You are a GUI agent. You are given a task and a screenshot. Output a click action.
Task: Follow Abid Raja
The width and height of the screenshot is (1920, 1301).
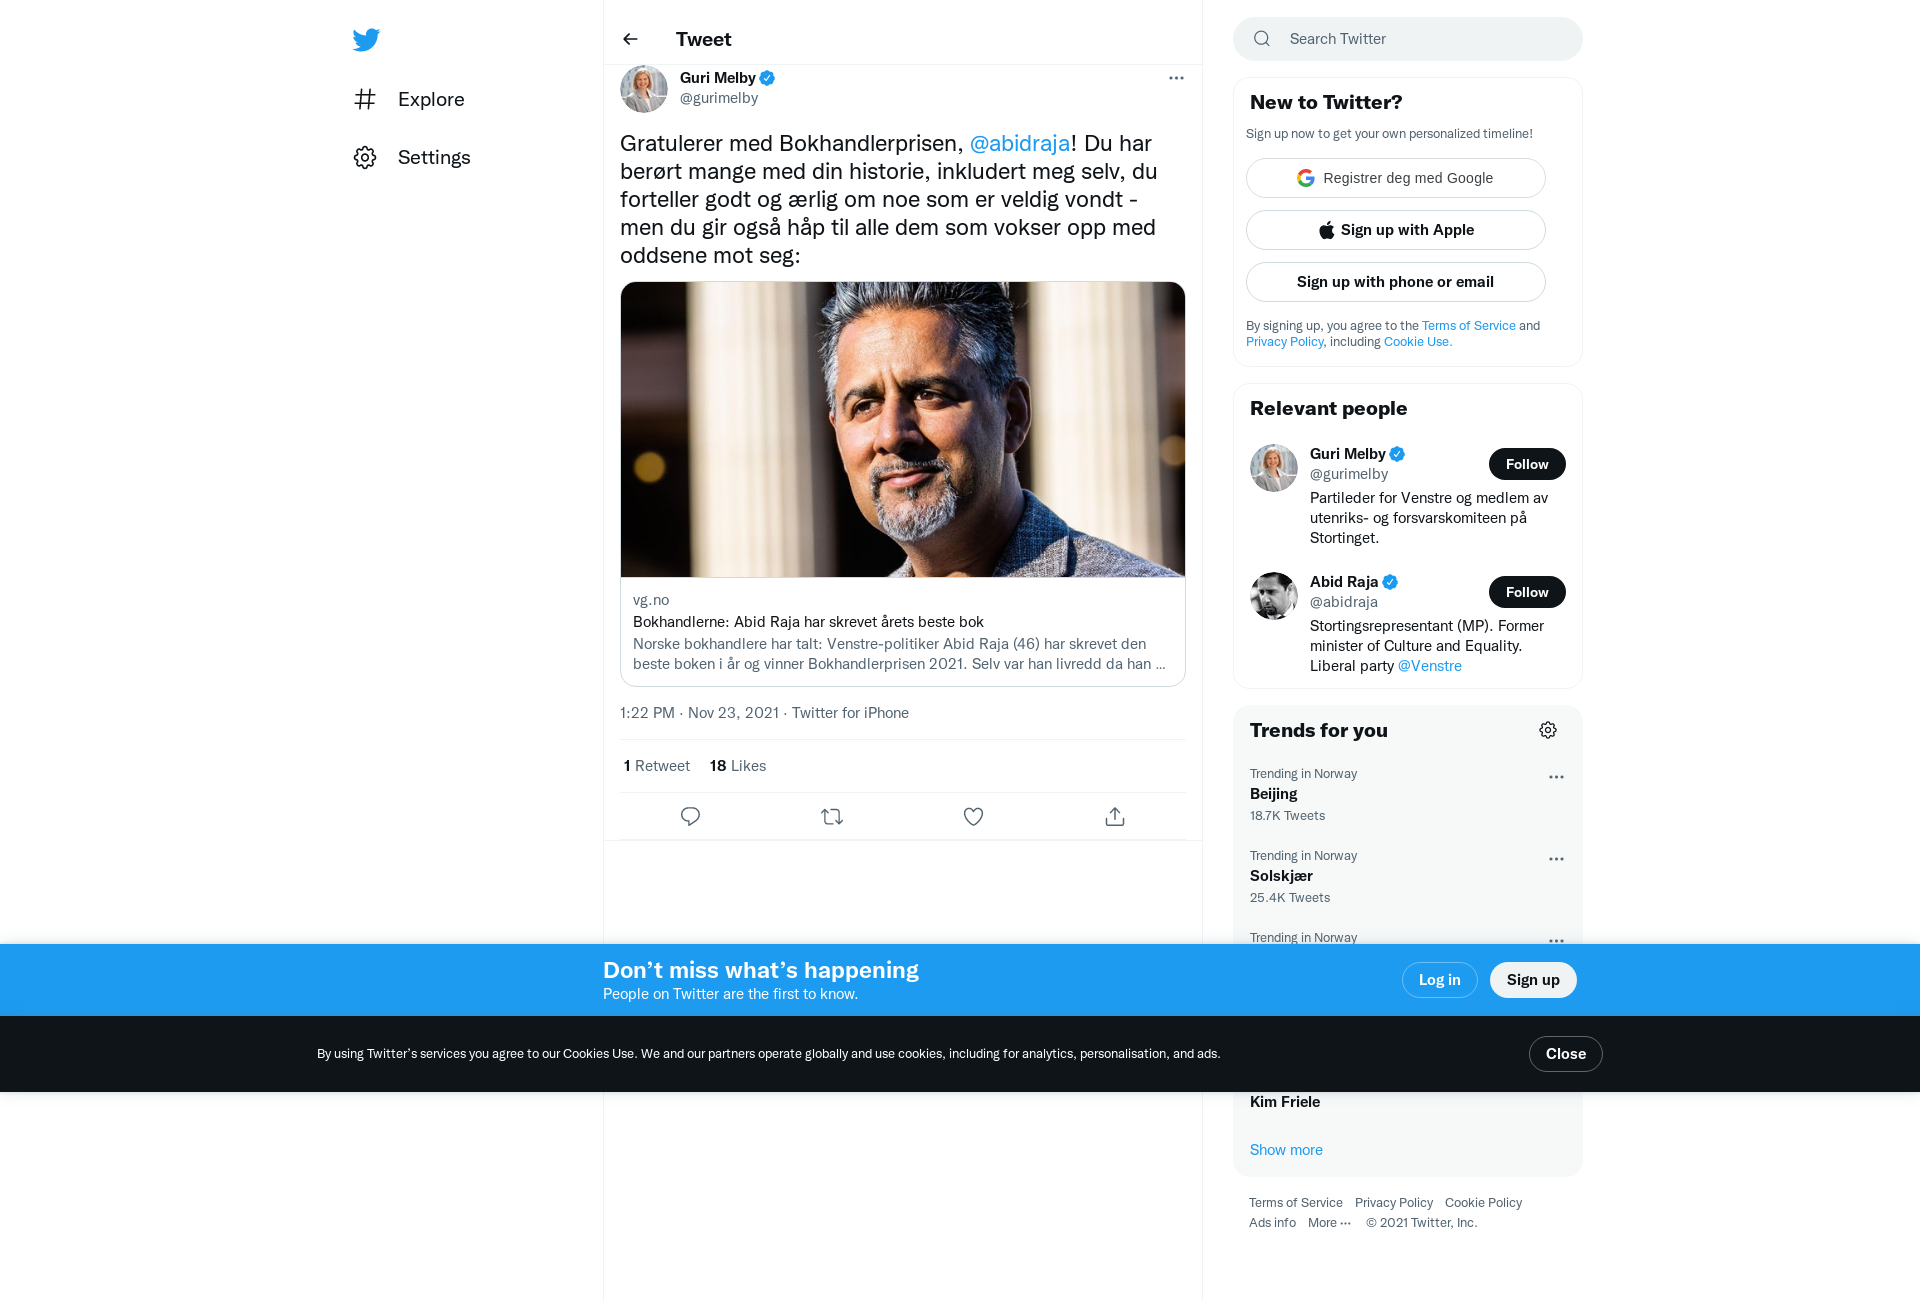(x=1527, y=592)
